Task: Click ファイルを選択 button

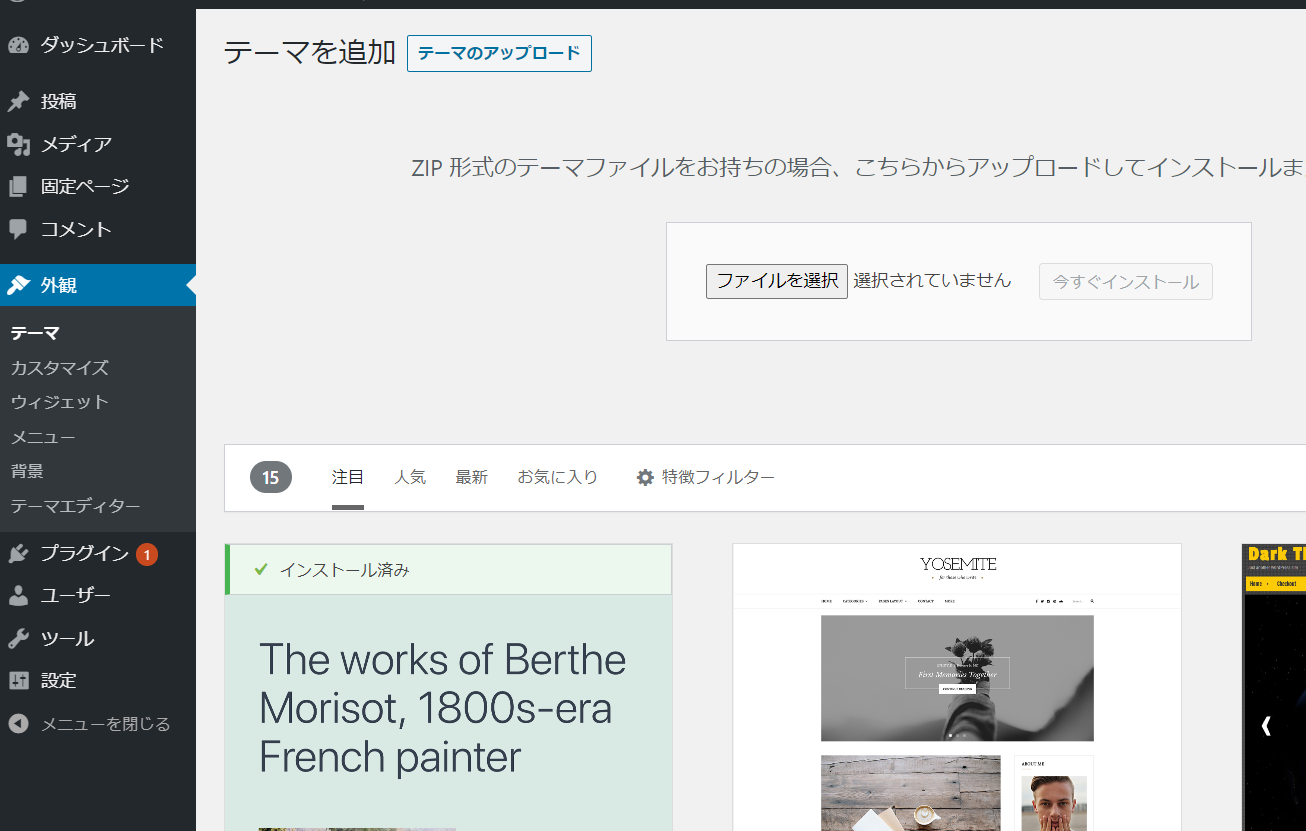Action: [777, 281]
